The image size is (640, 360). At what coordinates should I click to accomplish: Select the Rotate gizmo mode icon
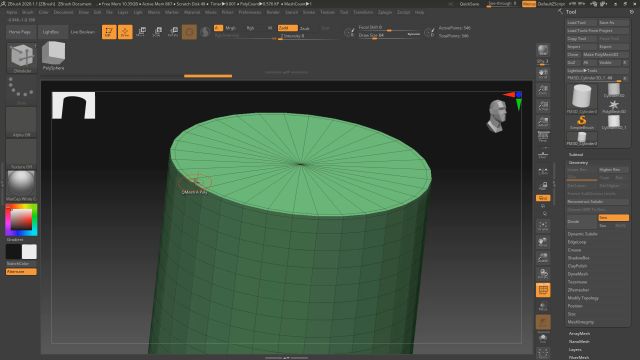(x=173, y=32)
